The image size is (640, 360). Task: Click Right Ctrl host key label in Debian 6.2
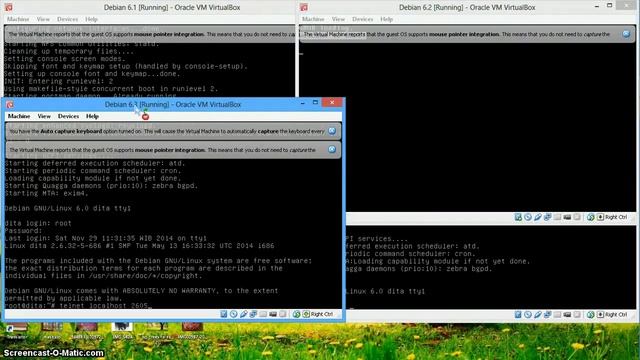[x=616, y=217]
